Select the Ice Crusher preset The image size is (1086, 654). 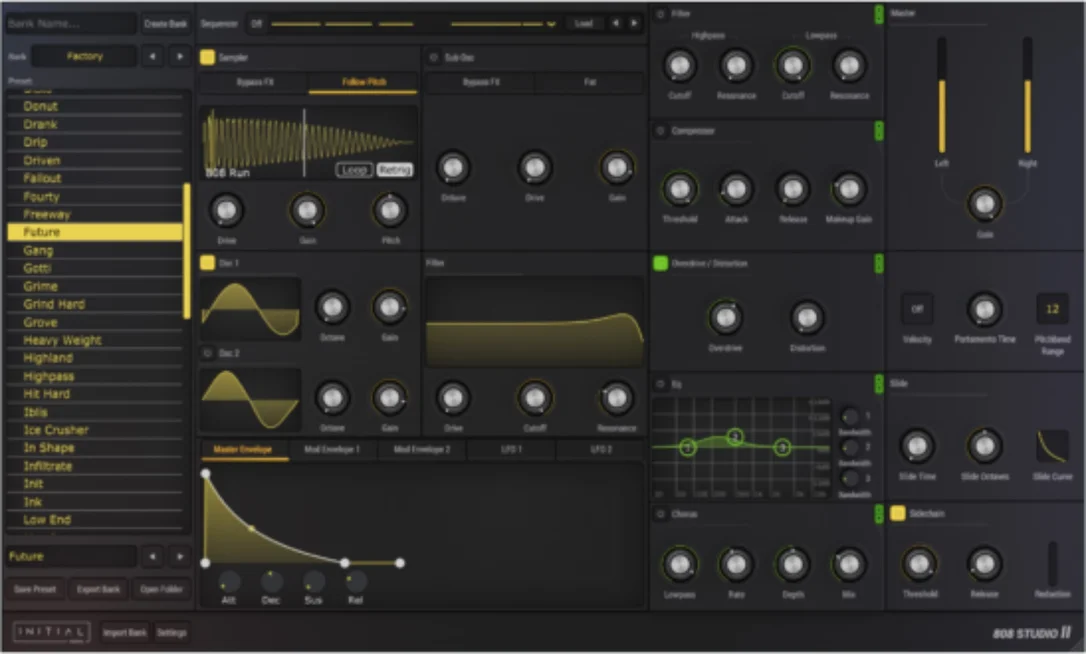pos(95,430)
